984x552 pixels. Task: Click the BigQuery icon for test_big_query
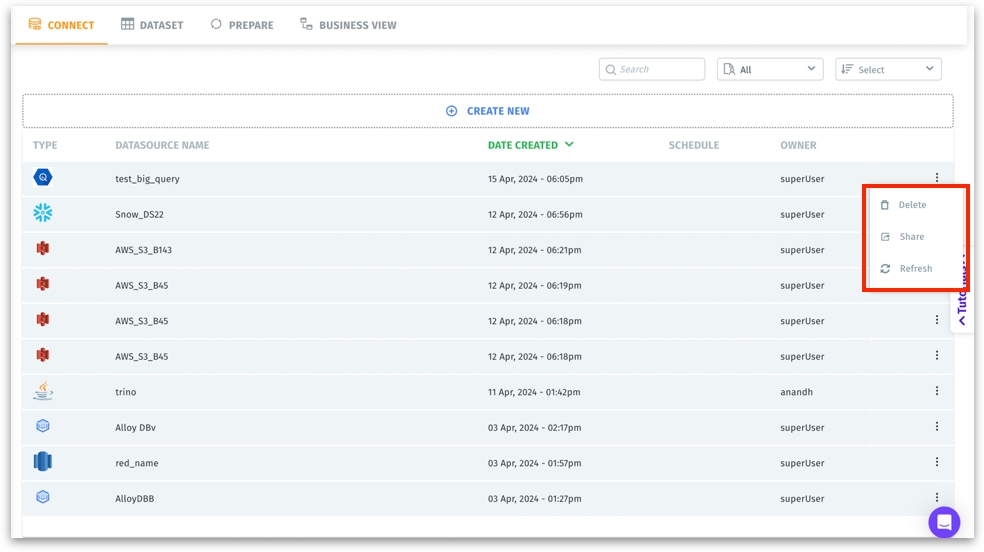42,178
